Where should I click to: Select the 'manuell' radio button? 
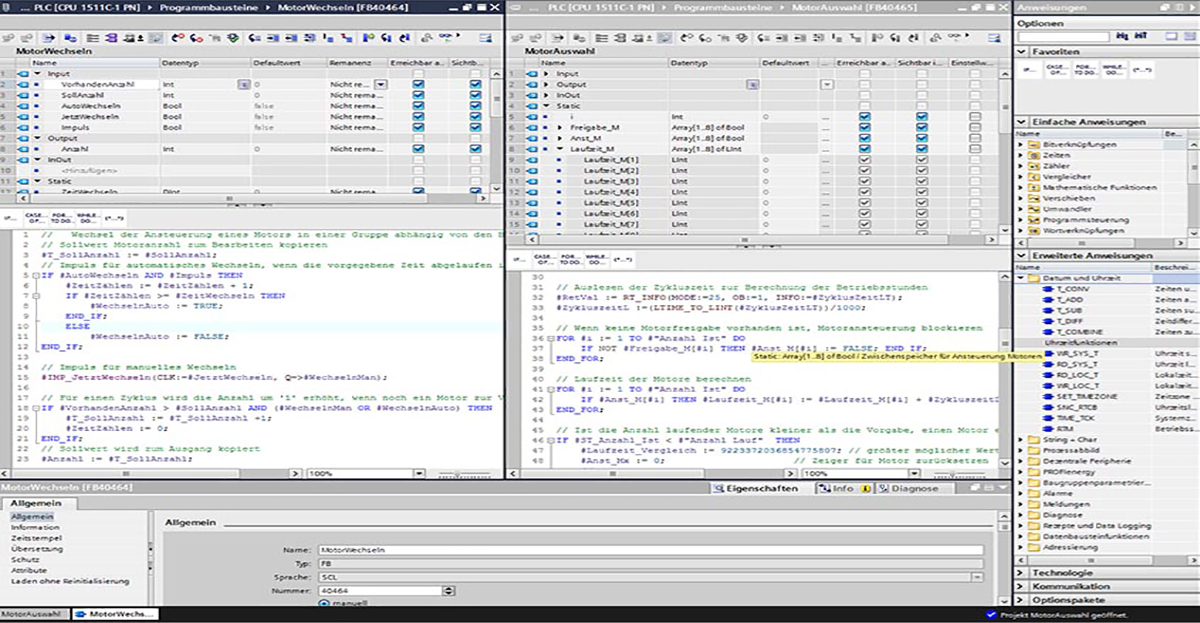coord(322,603)
